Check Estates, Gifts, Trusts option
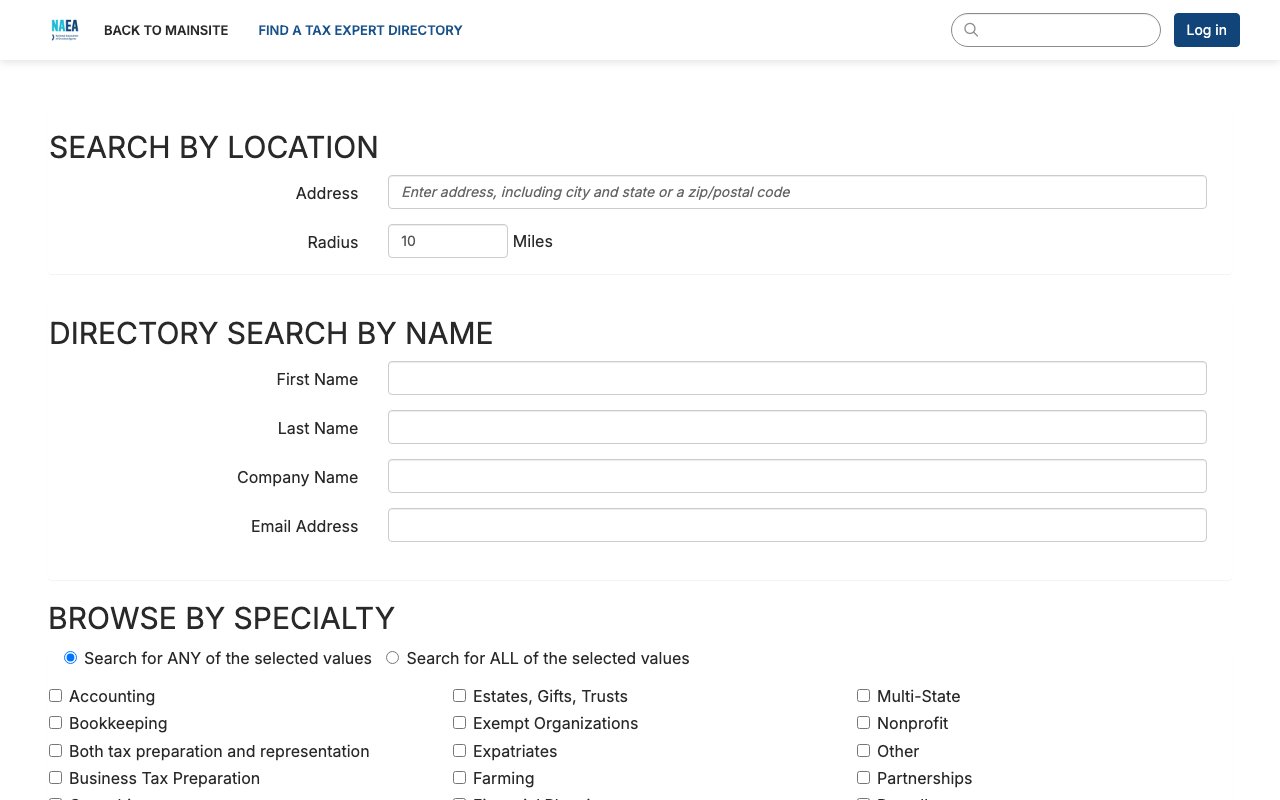Screen dimensions: 1280x800 pos(459,695)
